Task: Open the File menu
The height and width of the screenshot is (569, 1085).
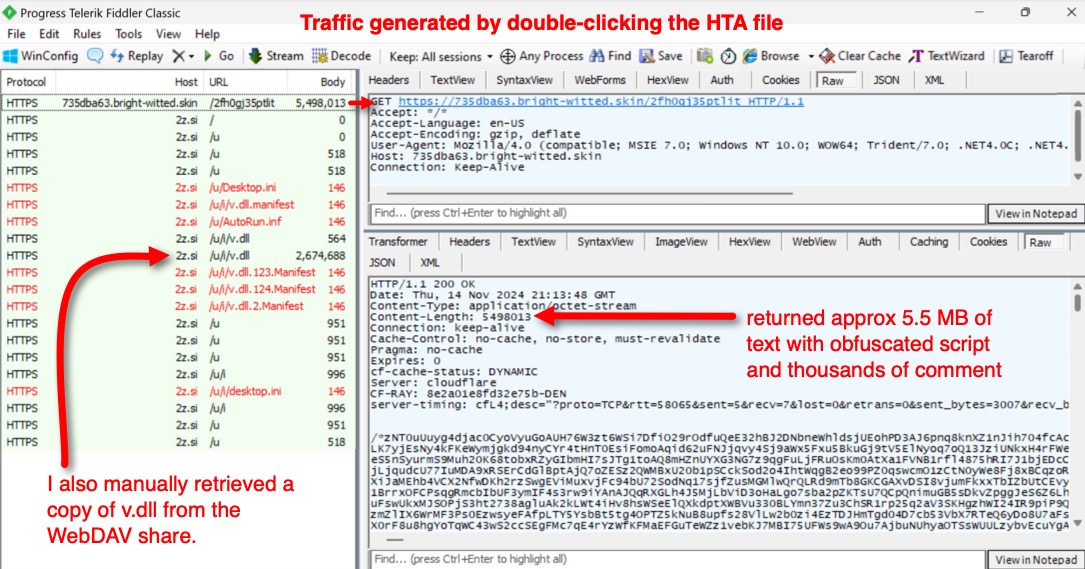Action: (x=16, y=34)
